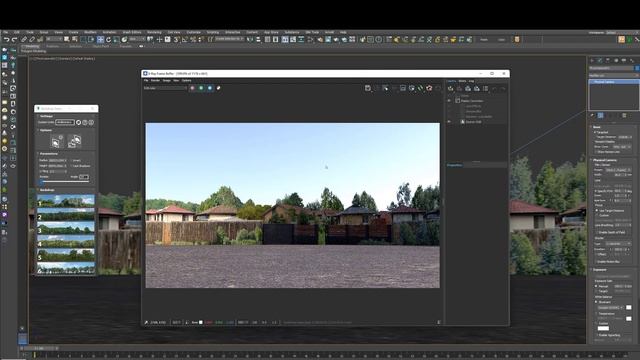
Task: Click the save image icon in V-Ray Frame Buffer
Action: click(368, 88)
